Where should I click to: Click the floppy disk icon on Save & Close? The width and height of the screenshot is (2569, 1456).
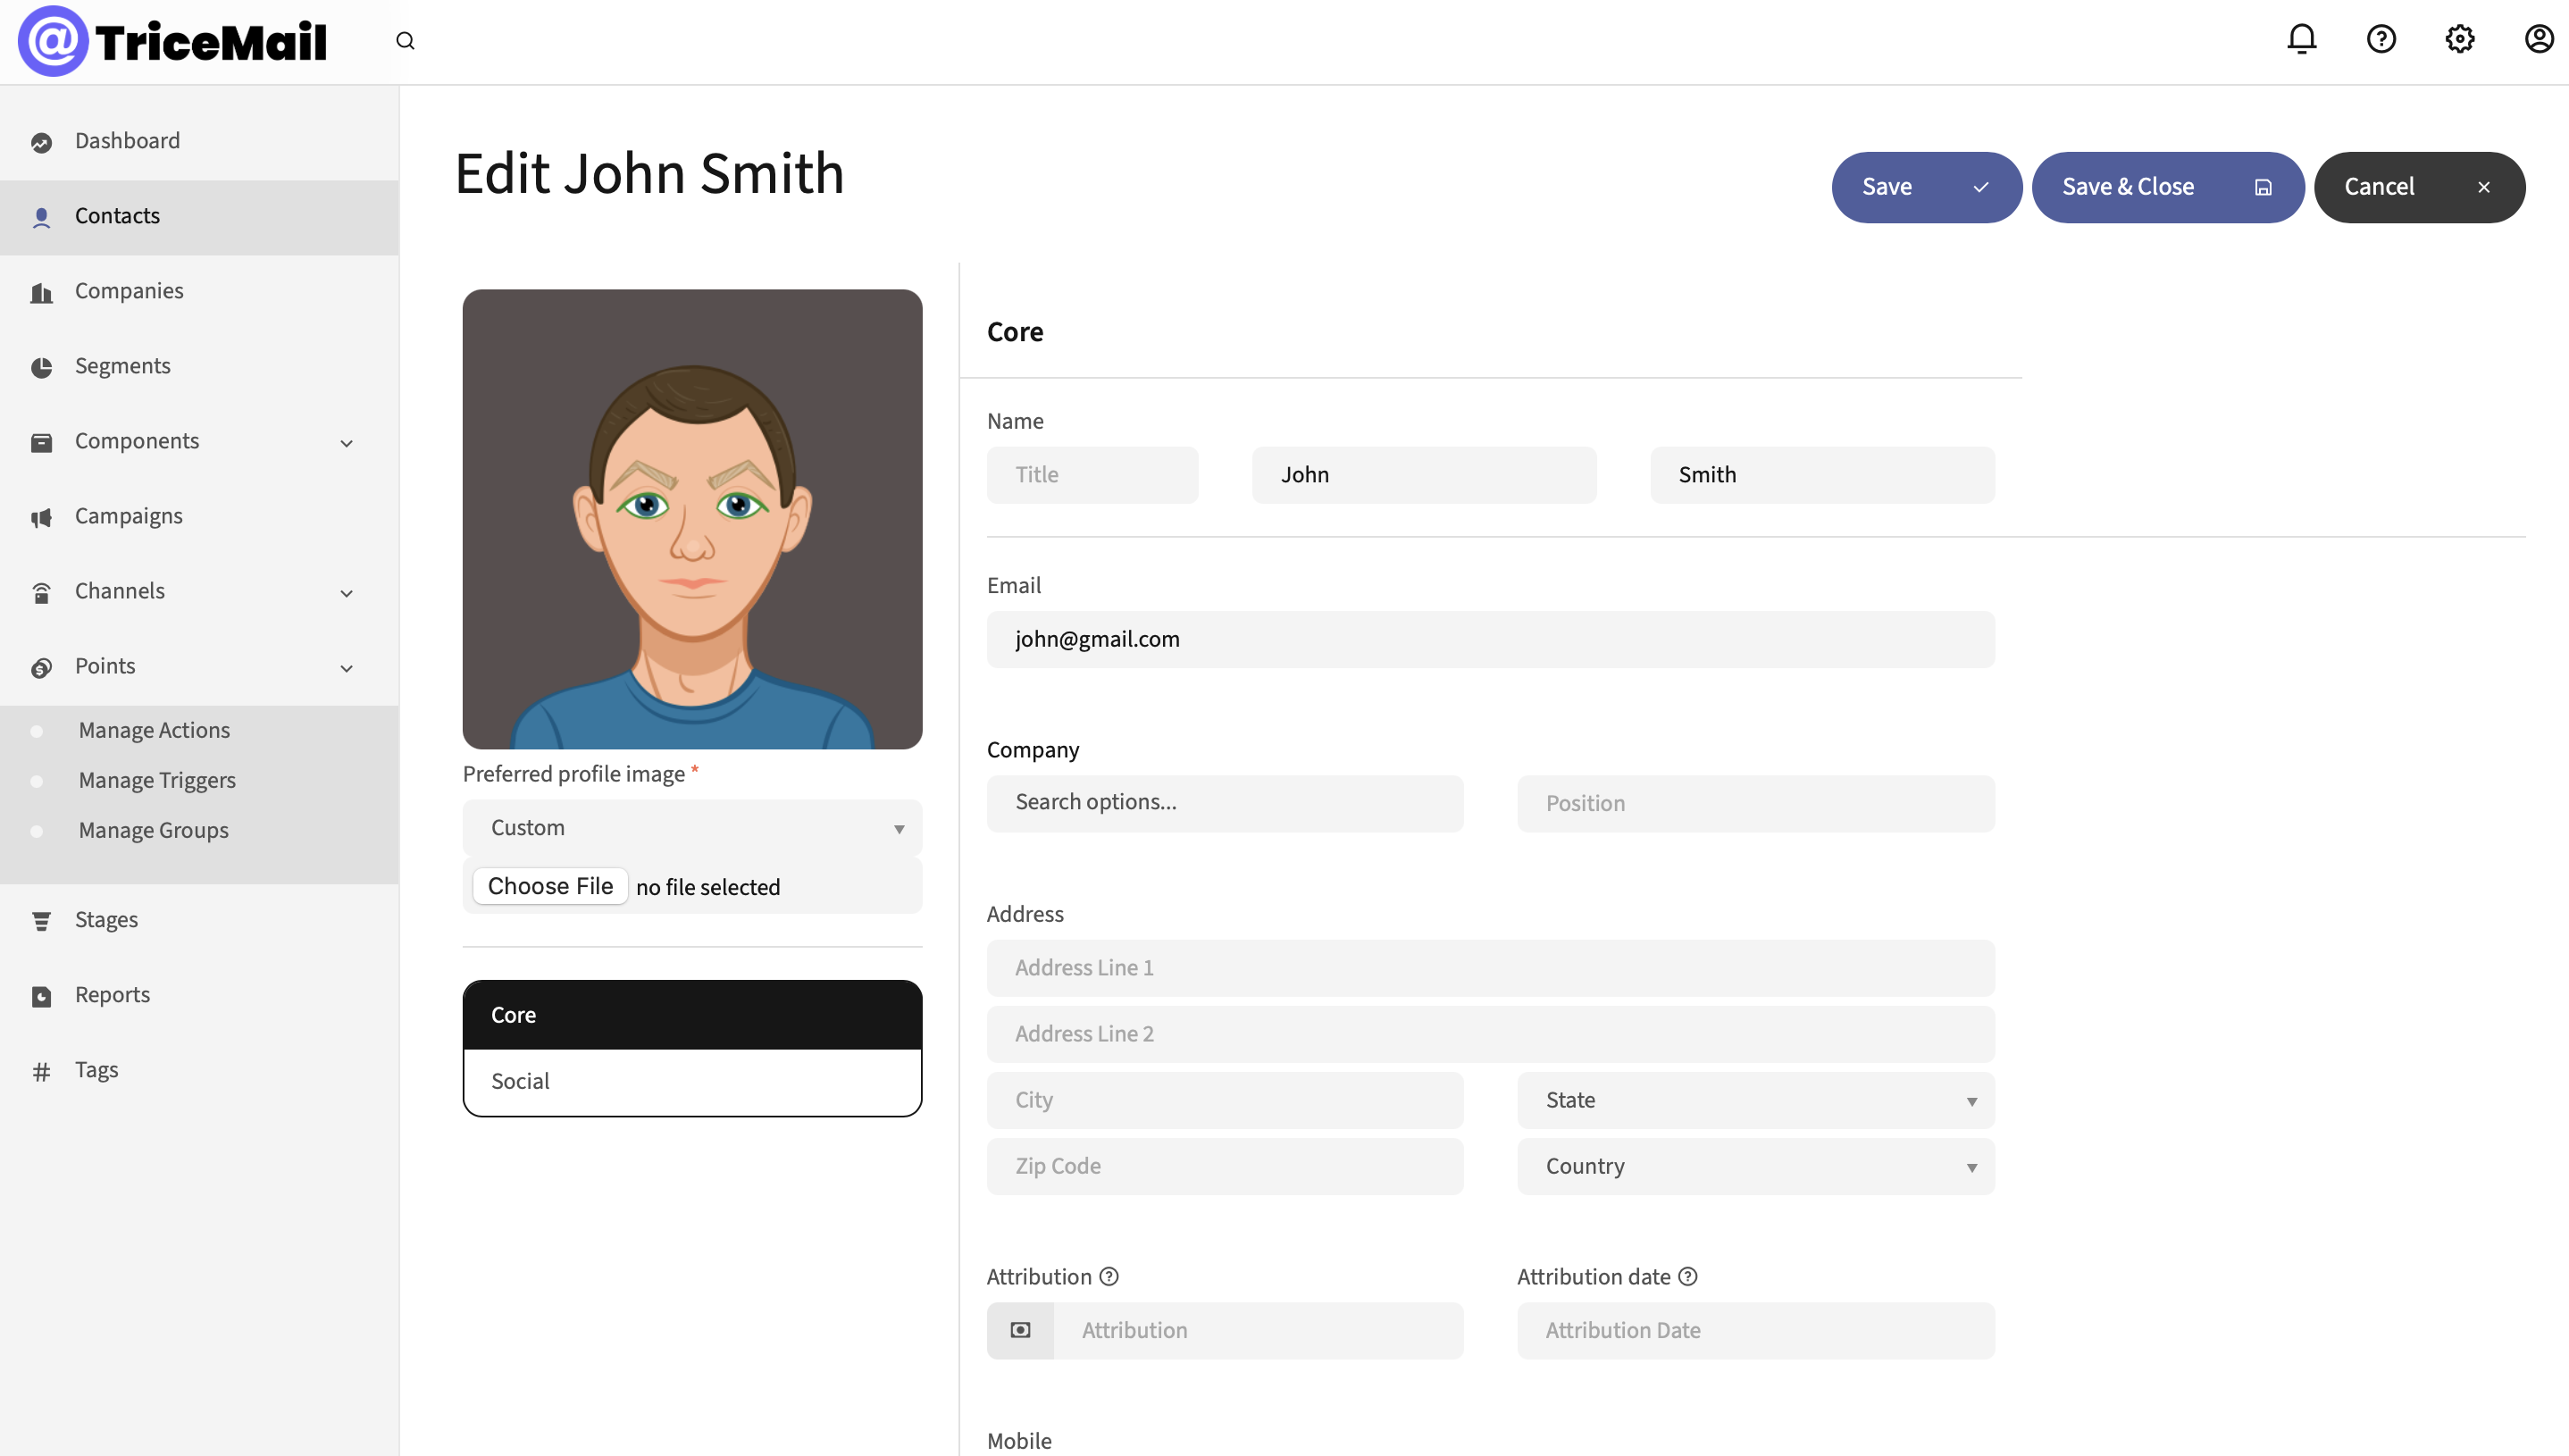[x=2263, y=187]
